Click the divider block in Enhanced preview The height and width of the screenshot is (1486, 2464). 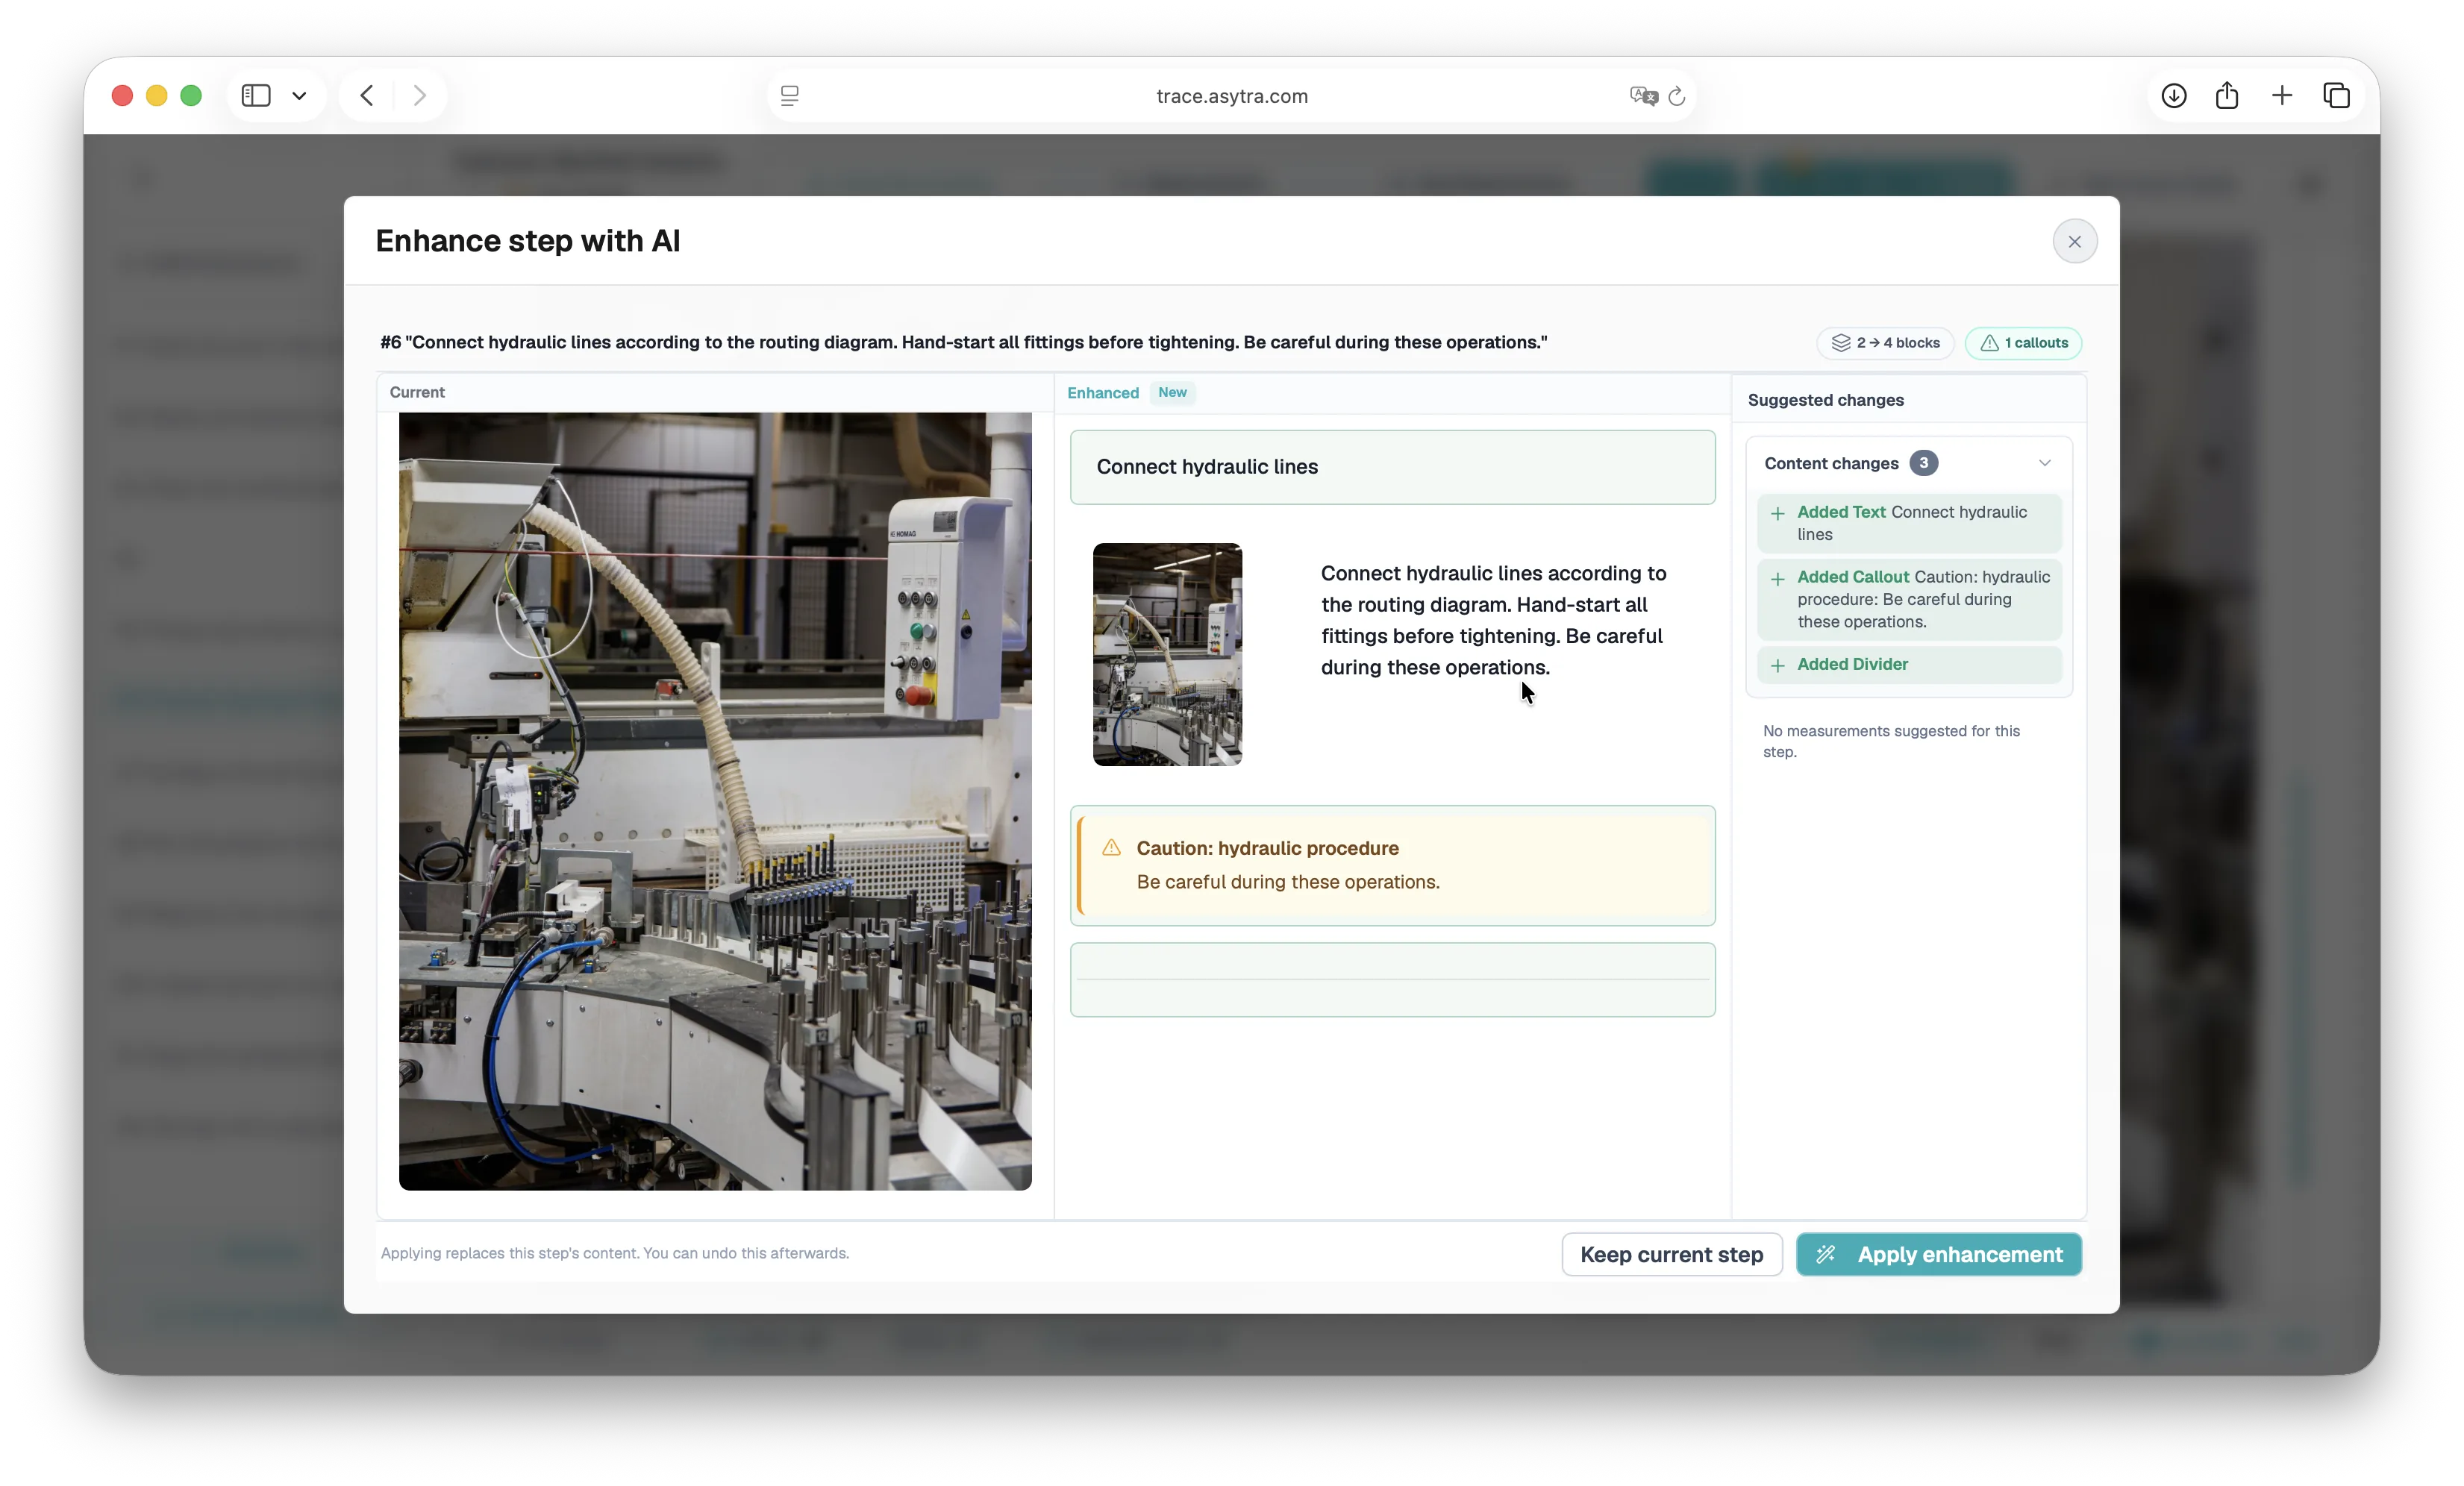pos(1392,979)
